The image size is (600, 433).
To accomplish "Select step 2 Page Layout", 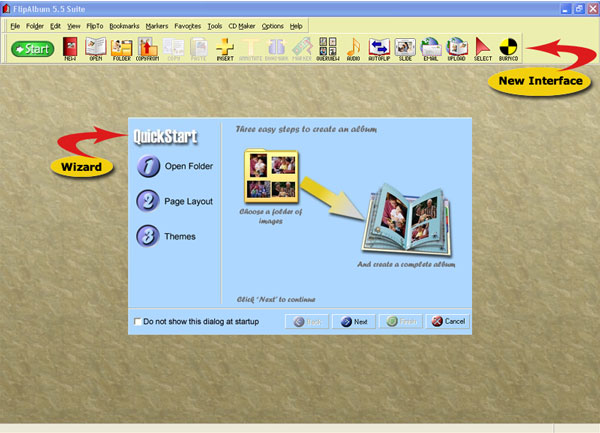I will pyautogui.click(x=174, y=201).
